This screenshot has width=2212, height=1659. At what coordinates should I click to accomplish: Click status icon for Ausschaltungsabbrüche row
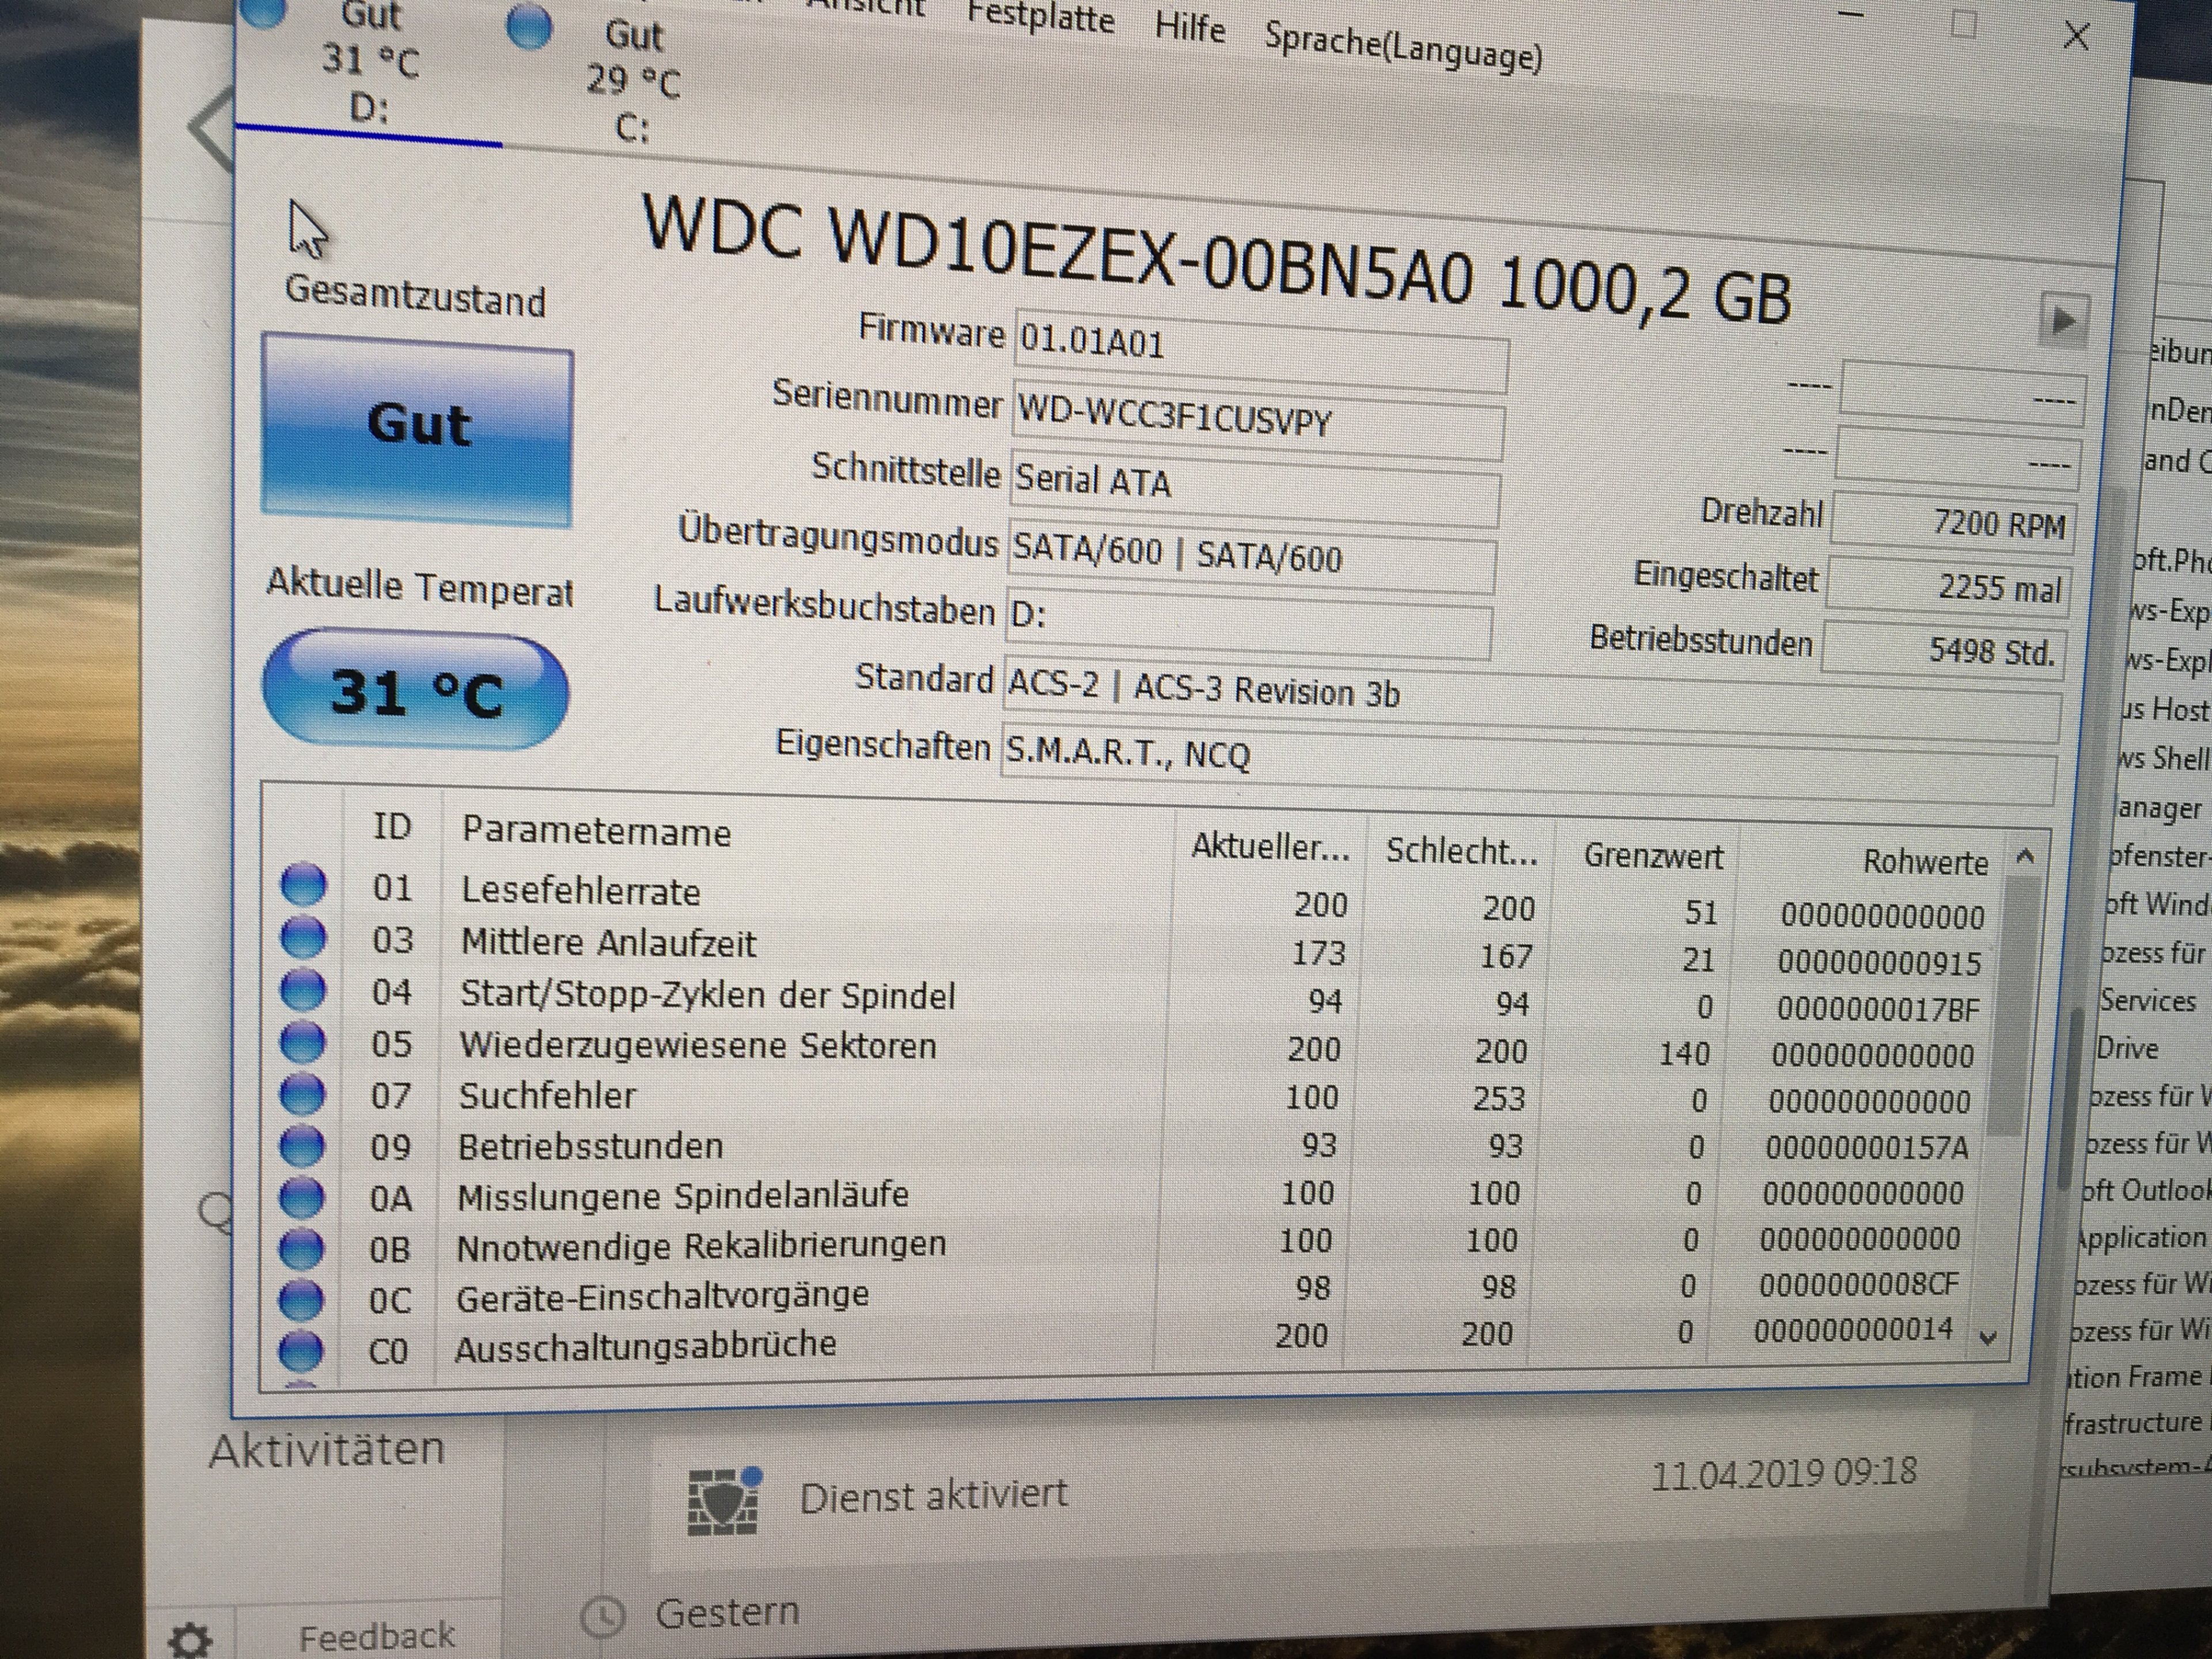point(300,1350)
